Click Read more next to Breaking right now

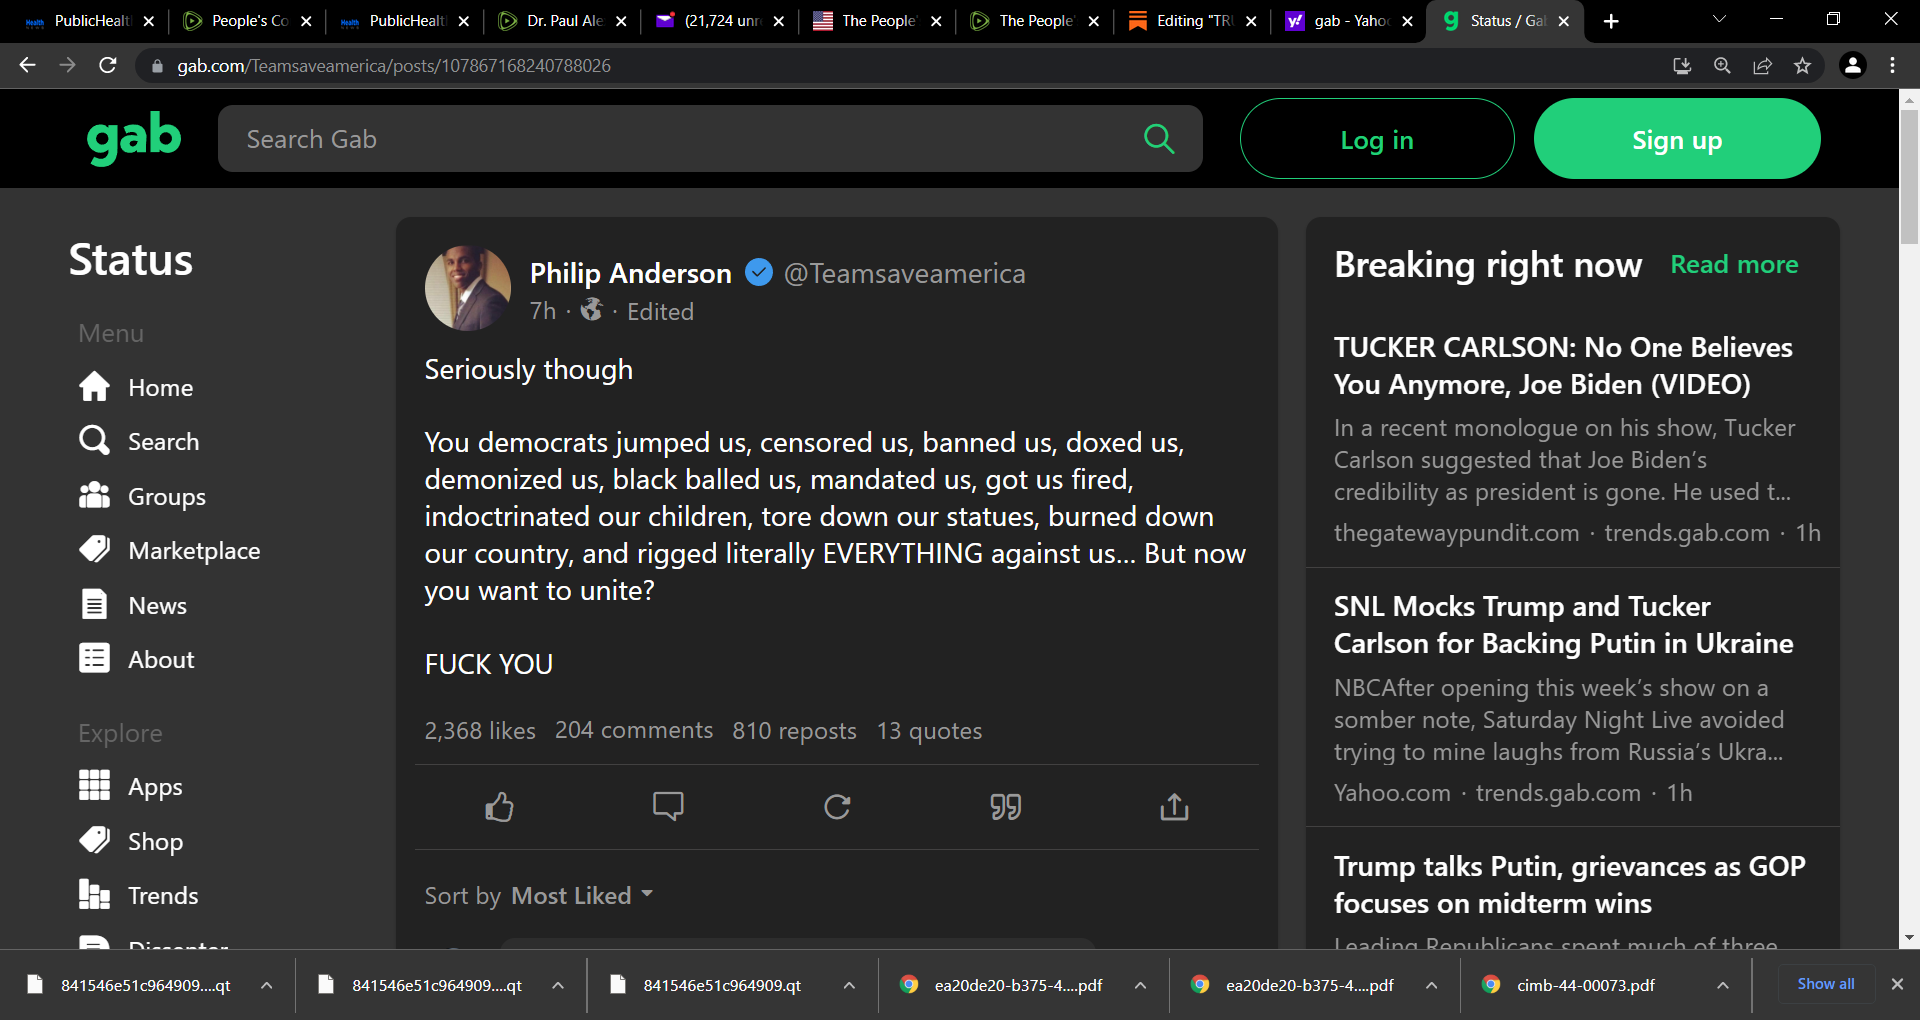click(1734, 264)
